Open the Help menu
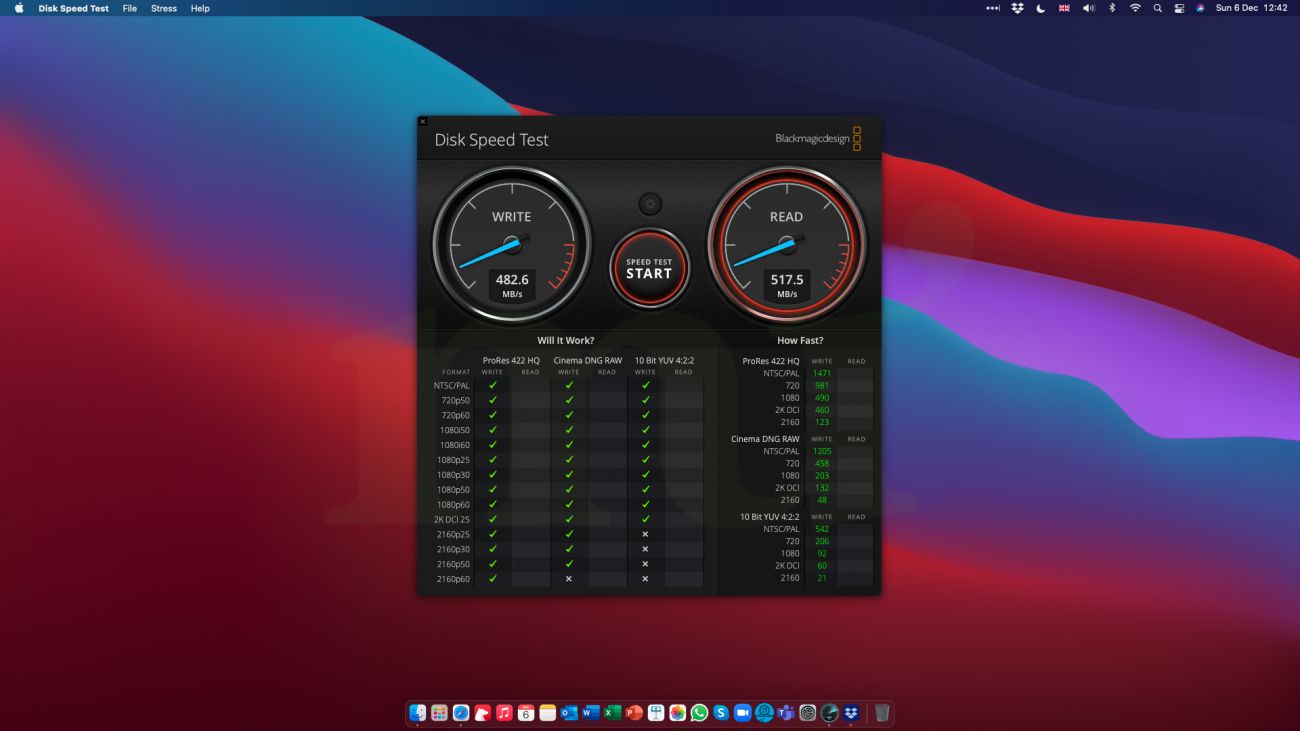 (x=200, y=8)
